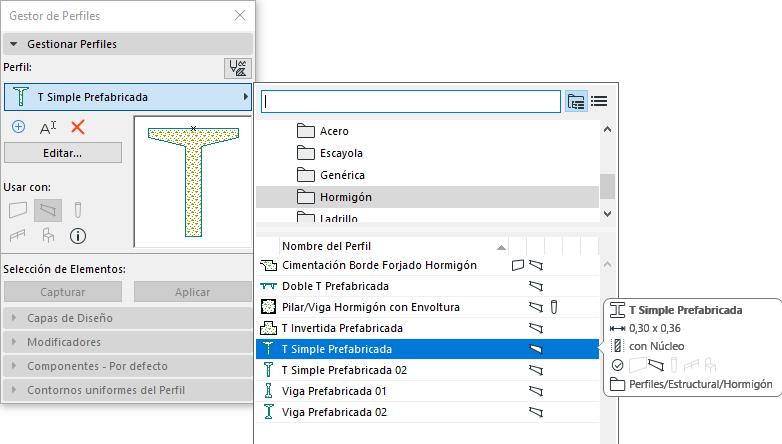The image size is (782, 444).
Task: Expand Componentes - Por defecto panel
Action: coord(128,366)
